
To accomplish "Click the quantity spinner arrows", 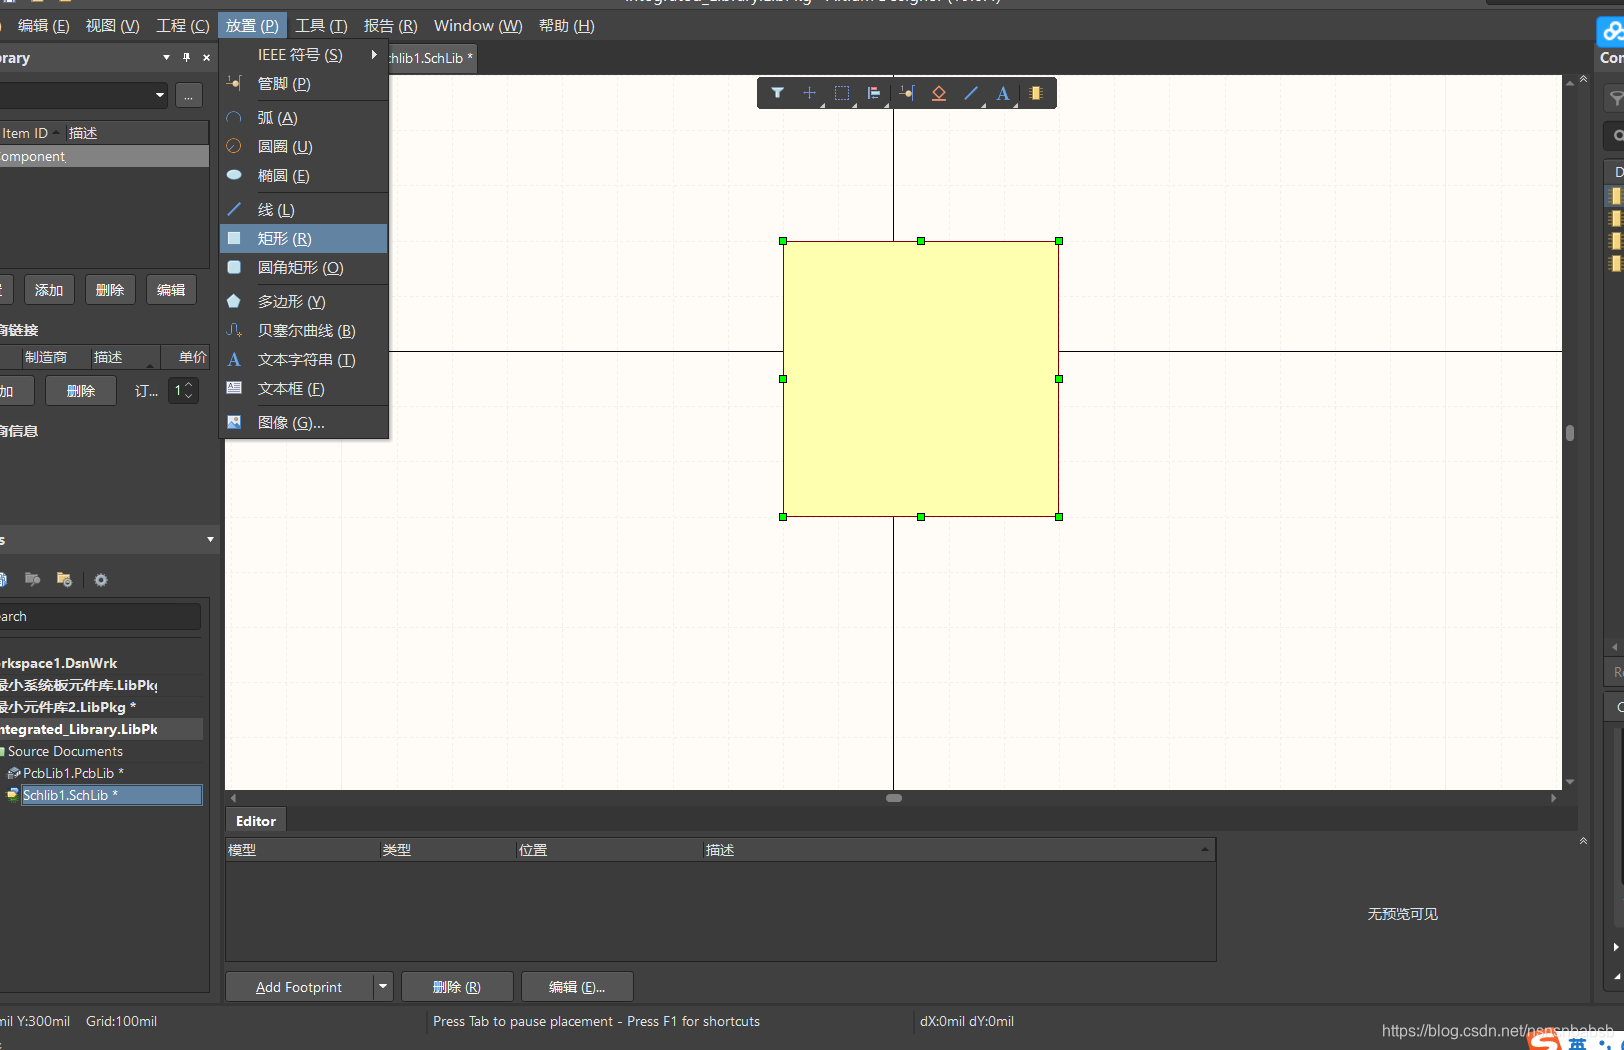I will pyautogui.click(x=188, y=390).
